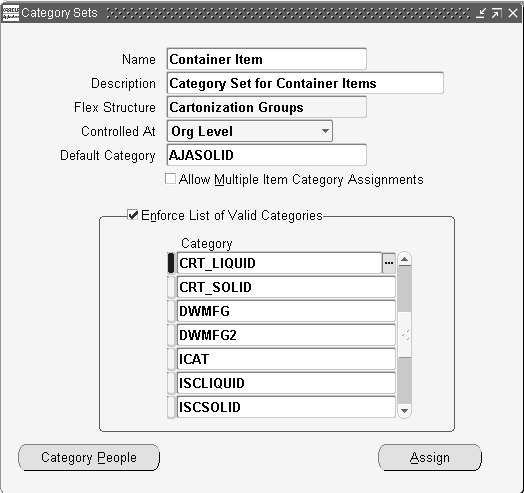524x493 pixels.
Task: Click the Default Category field AJASOLID
Action: click(x=267, y=155)
